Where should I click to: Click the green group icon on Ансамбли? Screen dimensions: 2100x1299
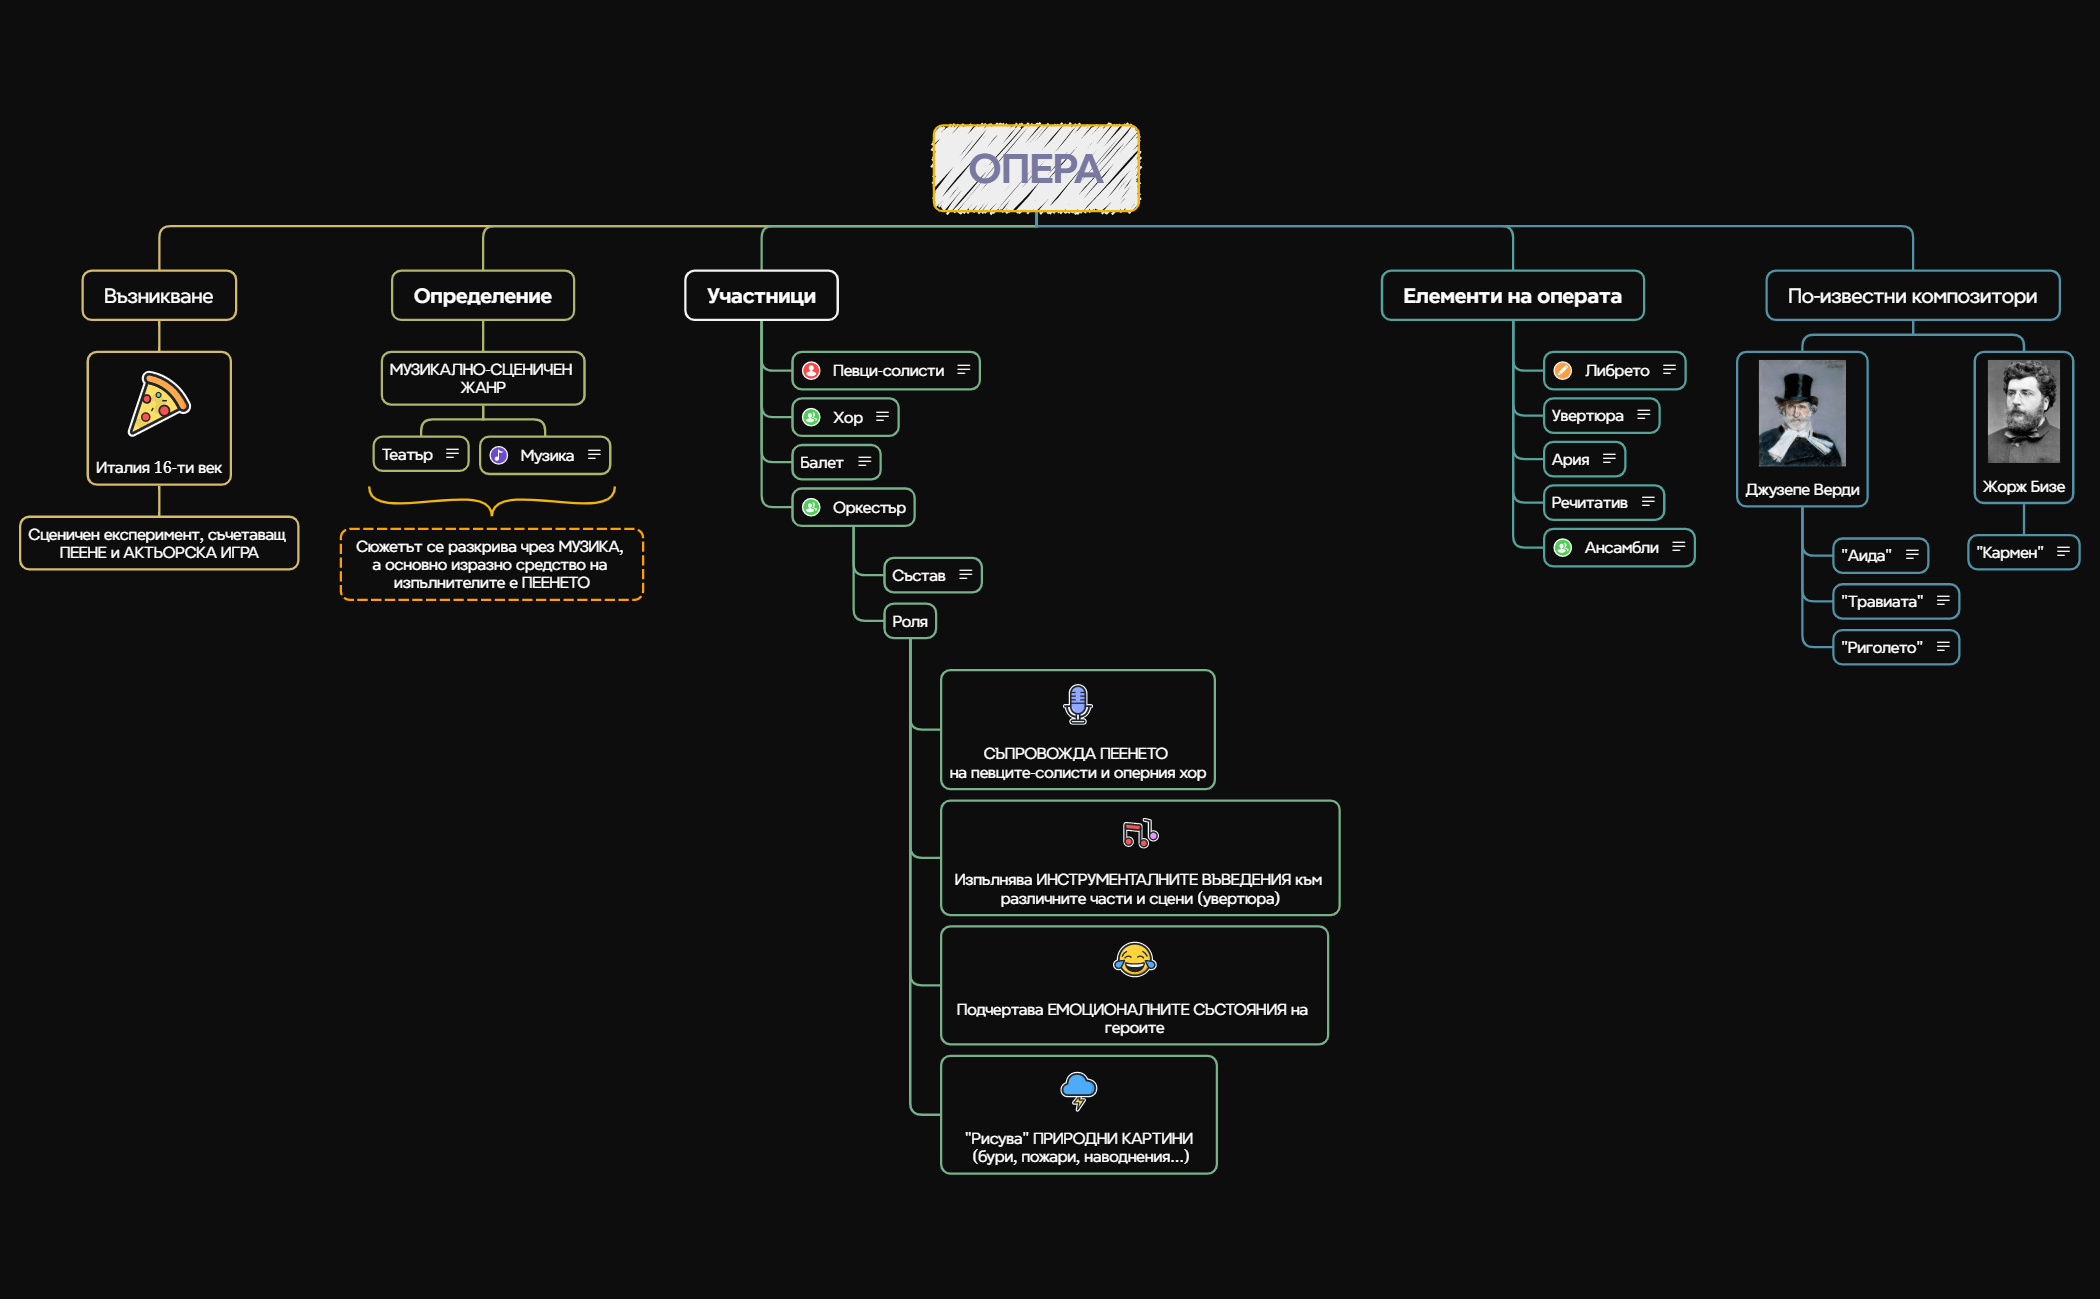click(x=1563, y=548)
